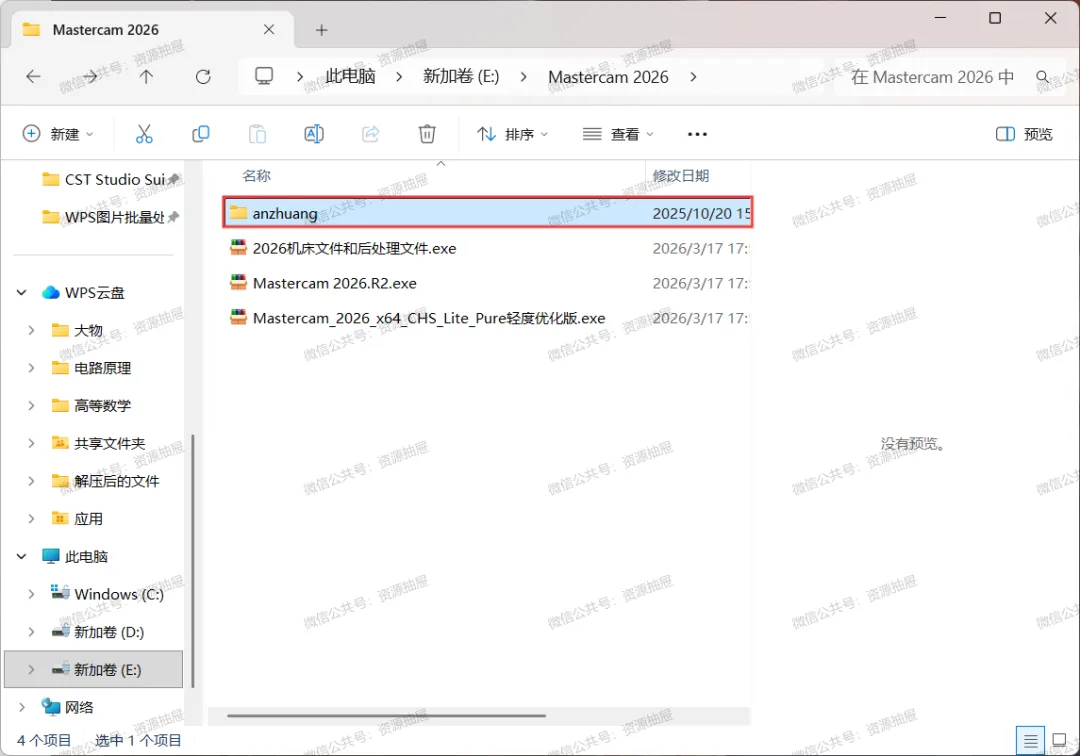Click the search magnifier icon
Image resolution: width=1080 pixels, height=756 pixels.
coord(1043,77)
